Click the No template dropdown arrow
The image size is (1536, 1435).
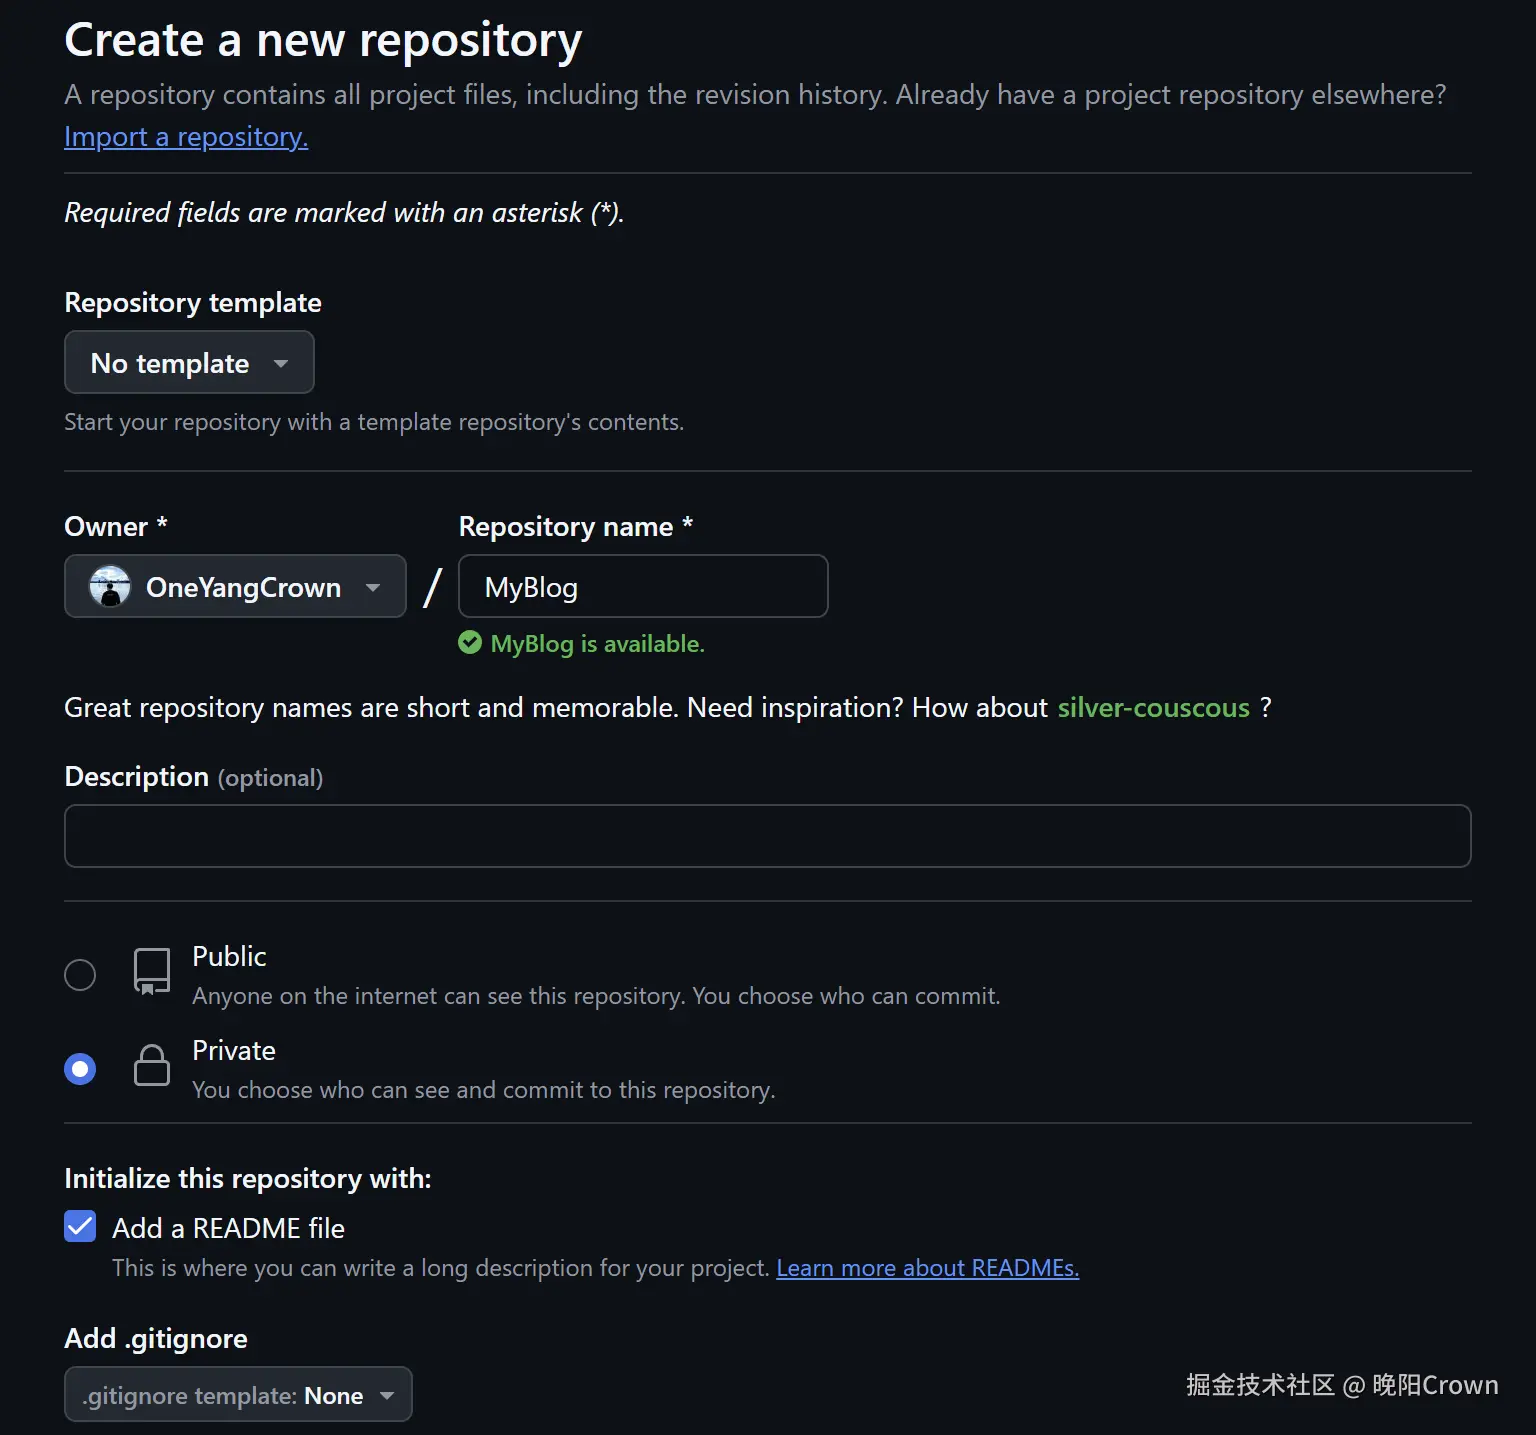click(x=281, y=364)
